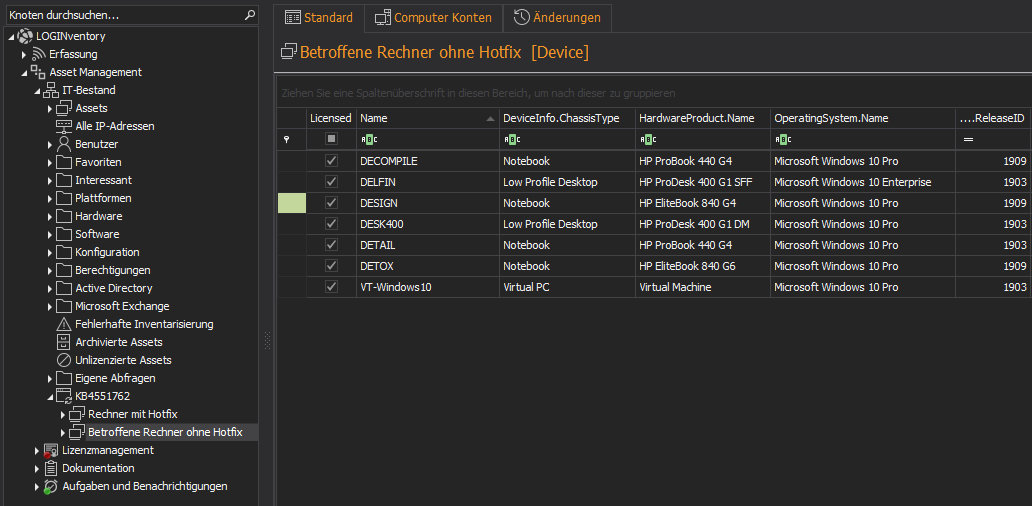Expand the Active Directory folder
The image size is (1032, 506).
(x=50, y=288)
